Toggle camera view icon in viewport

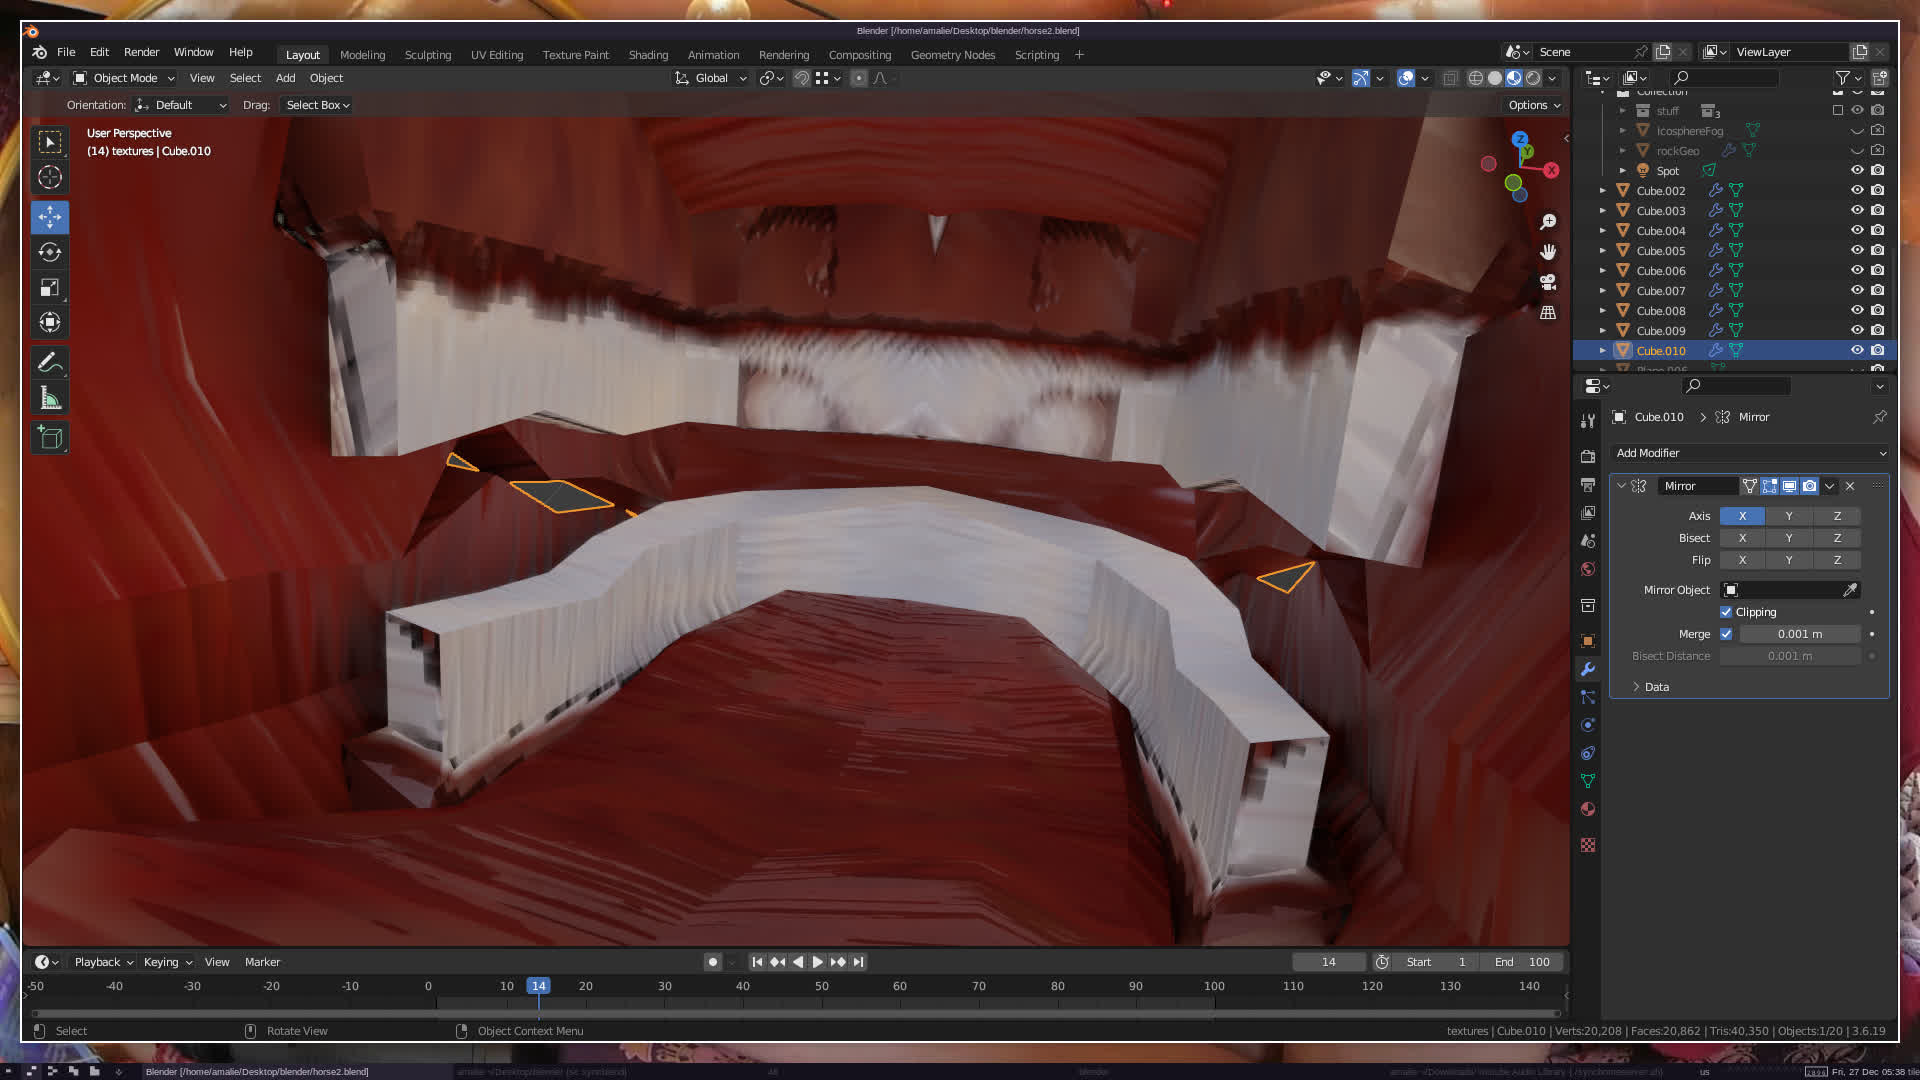pos(1548,282)
